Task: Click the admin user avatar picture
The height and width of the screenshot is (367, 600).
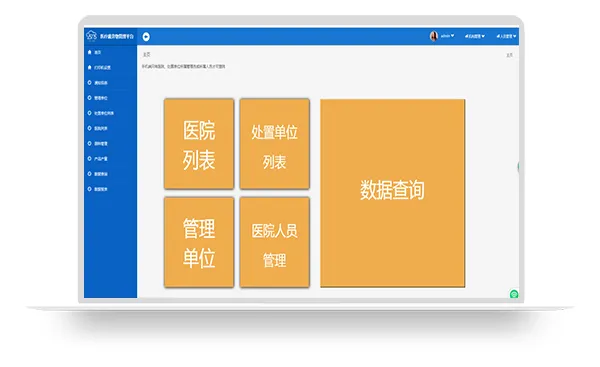Action: [434, 36]
